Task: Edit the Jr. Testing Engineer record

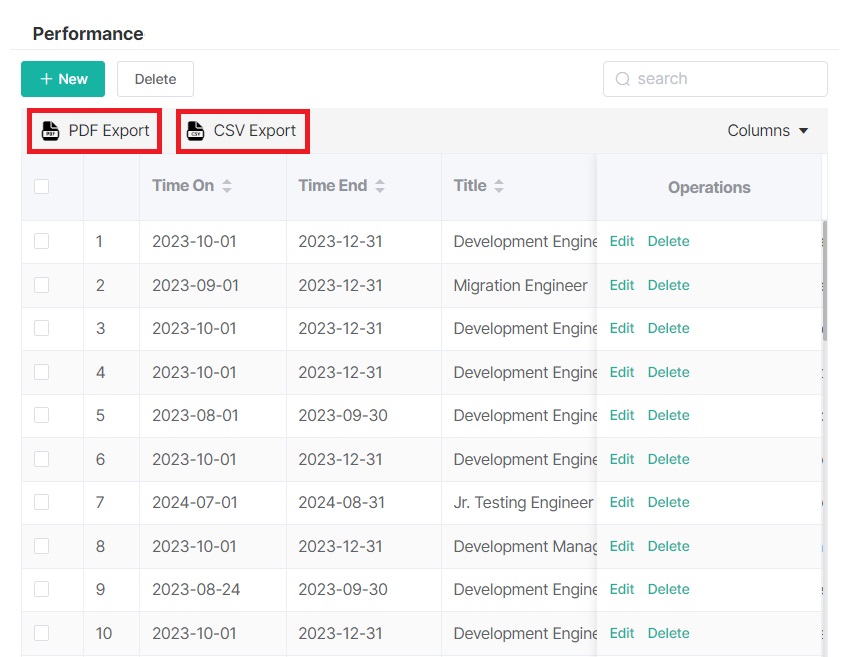Action: tap(621, 502)
